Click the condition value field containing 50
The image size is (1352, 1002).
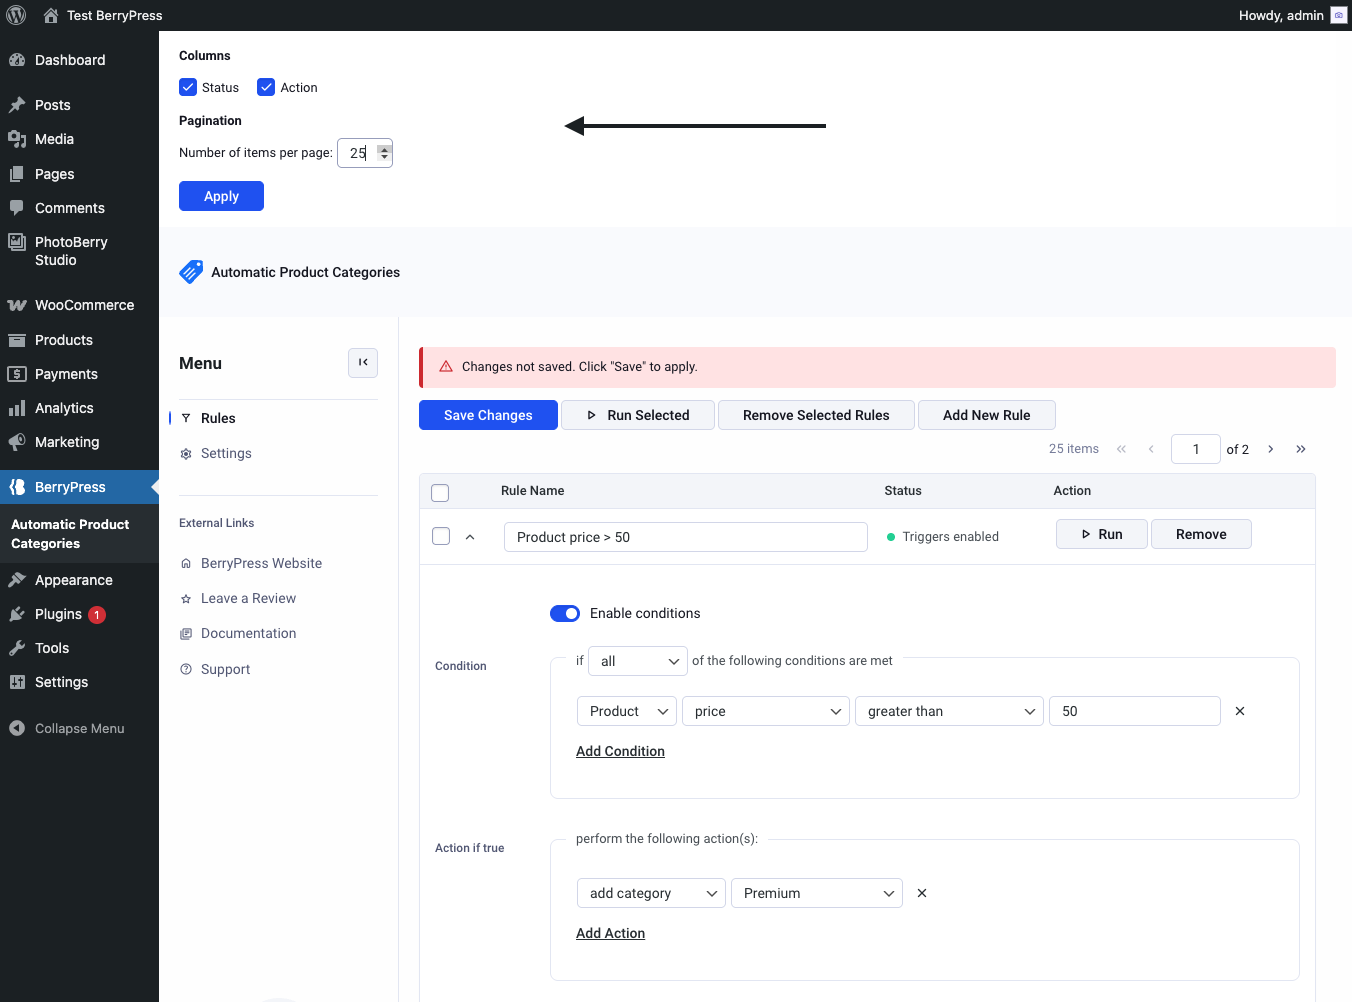pos(1135,711)
